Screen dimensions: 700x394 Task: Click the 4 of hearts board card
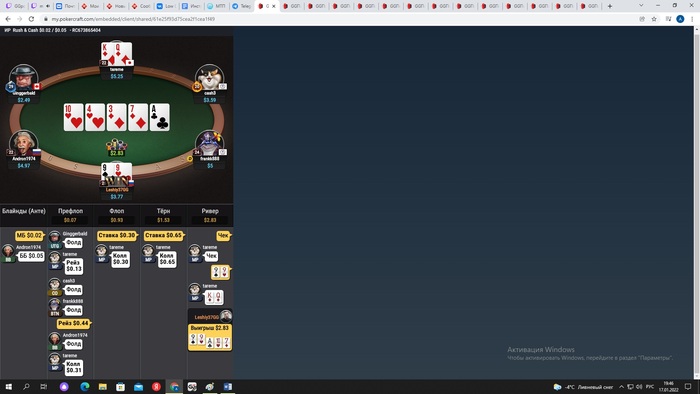(x=95, y=117)
